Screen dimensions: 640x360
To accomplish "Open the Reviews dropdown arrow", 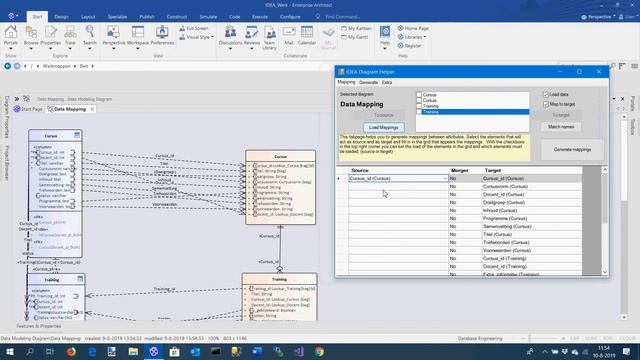I will [x=251, y=49].
